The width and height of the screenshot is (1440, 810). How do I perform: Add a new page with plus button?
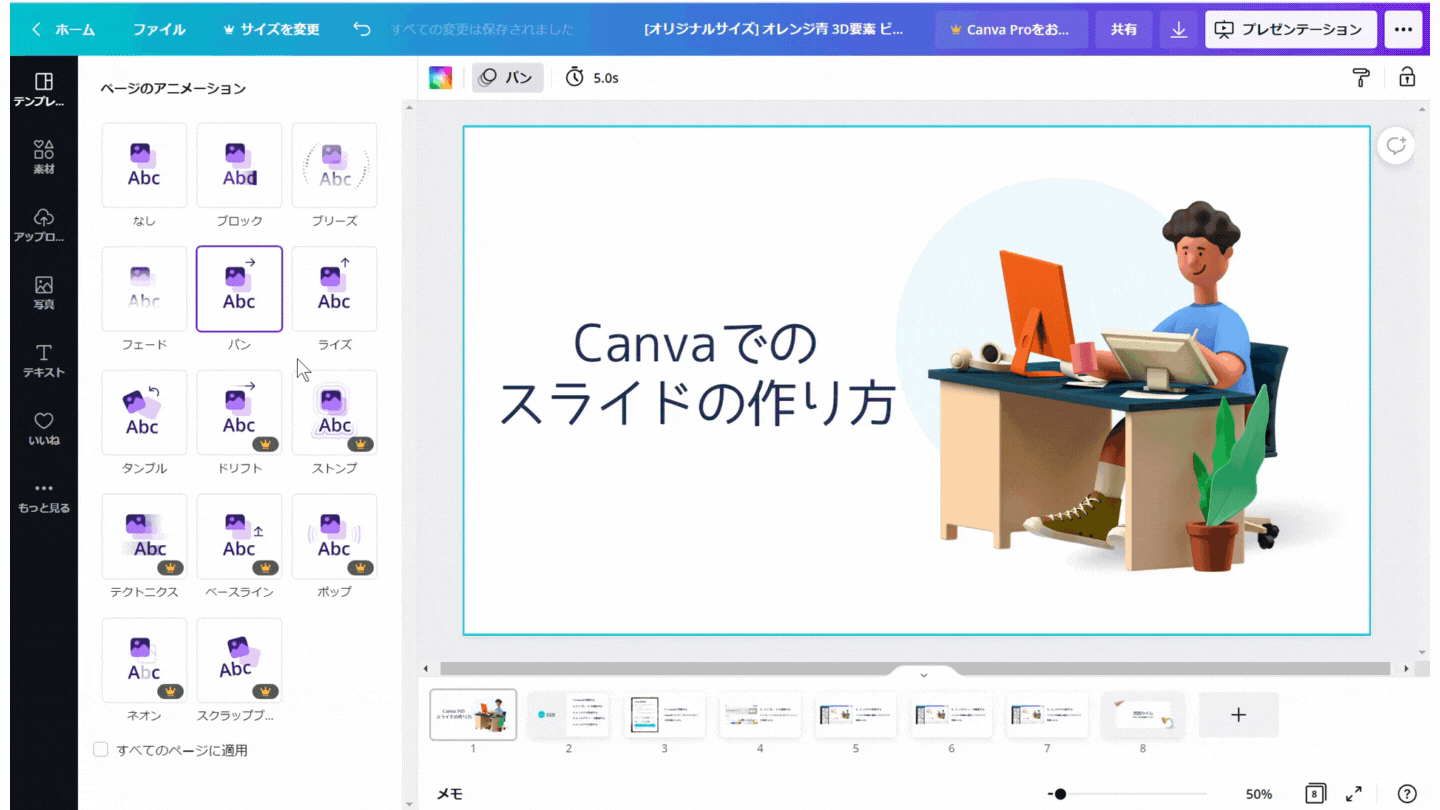point(1238,715)
